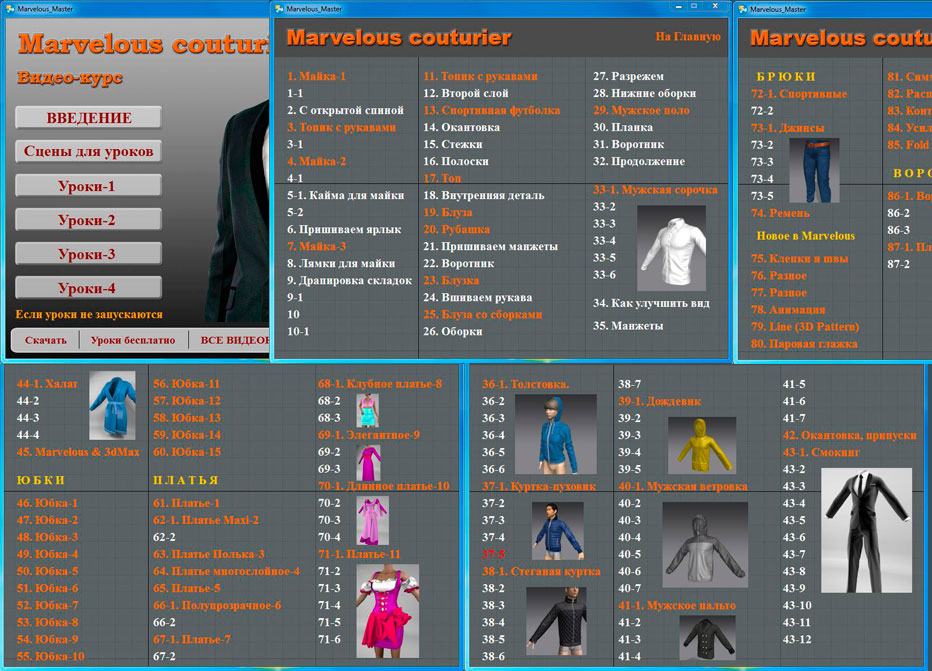932x671 pixels.
Task: Follow the На Главную link
Action: (x=688, y=37)
